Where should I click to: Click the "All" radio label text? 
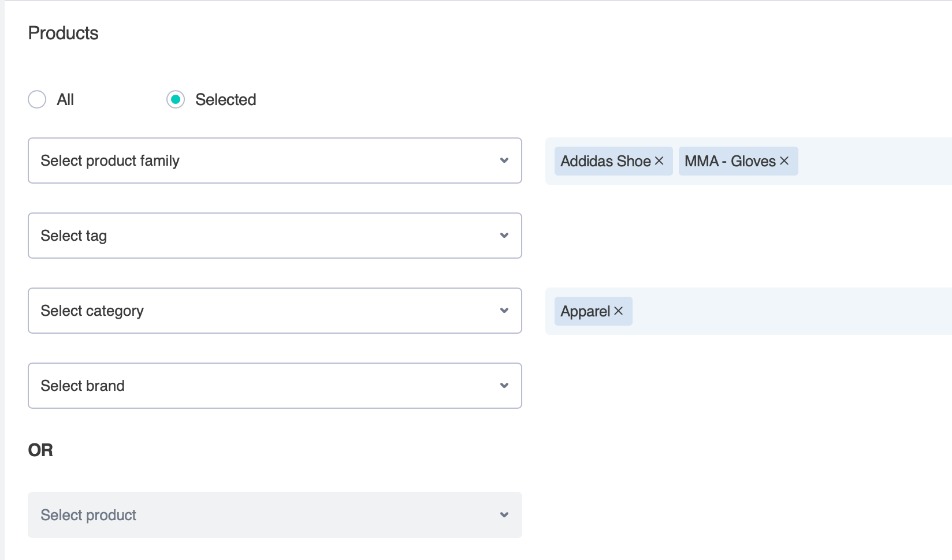point(65,100)
